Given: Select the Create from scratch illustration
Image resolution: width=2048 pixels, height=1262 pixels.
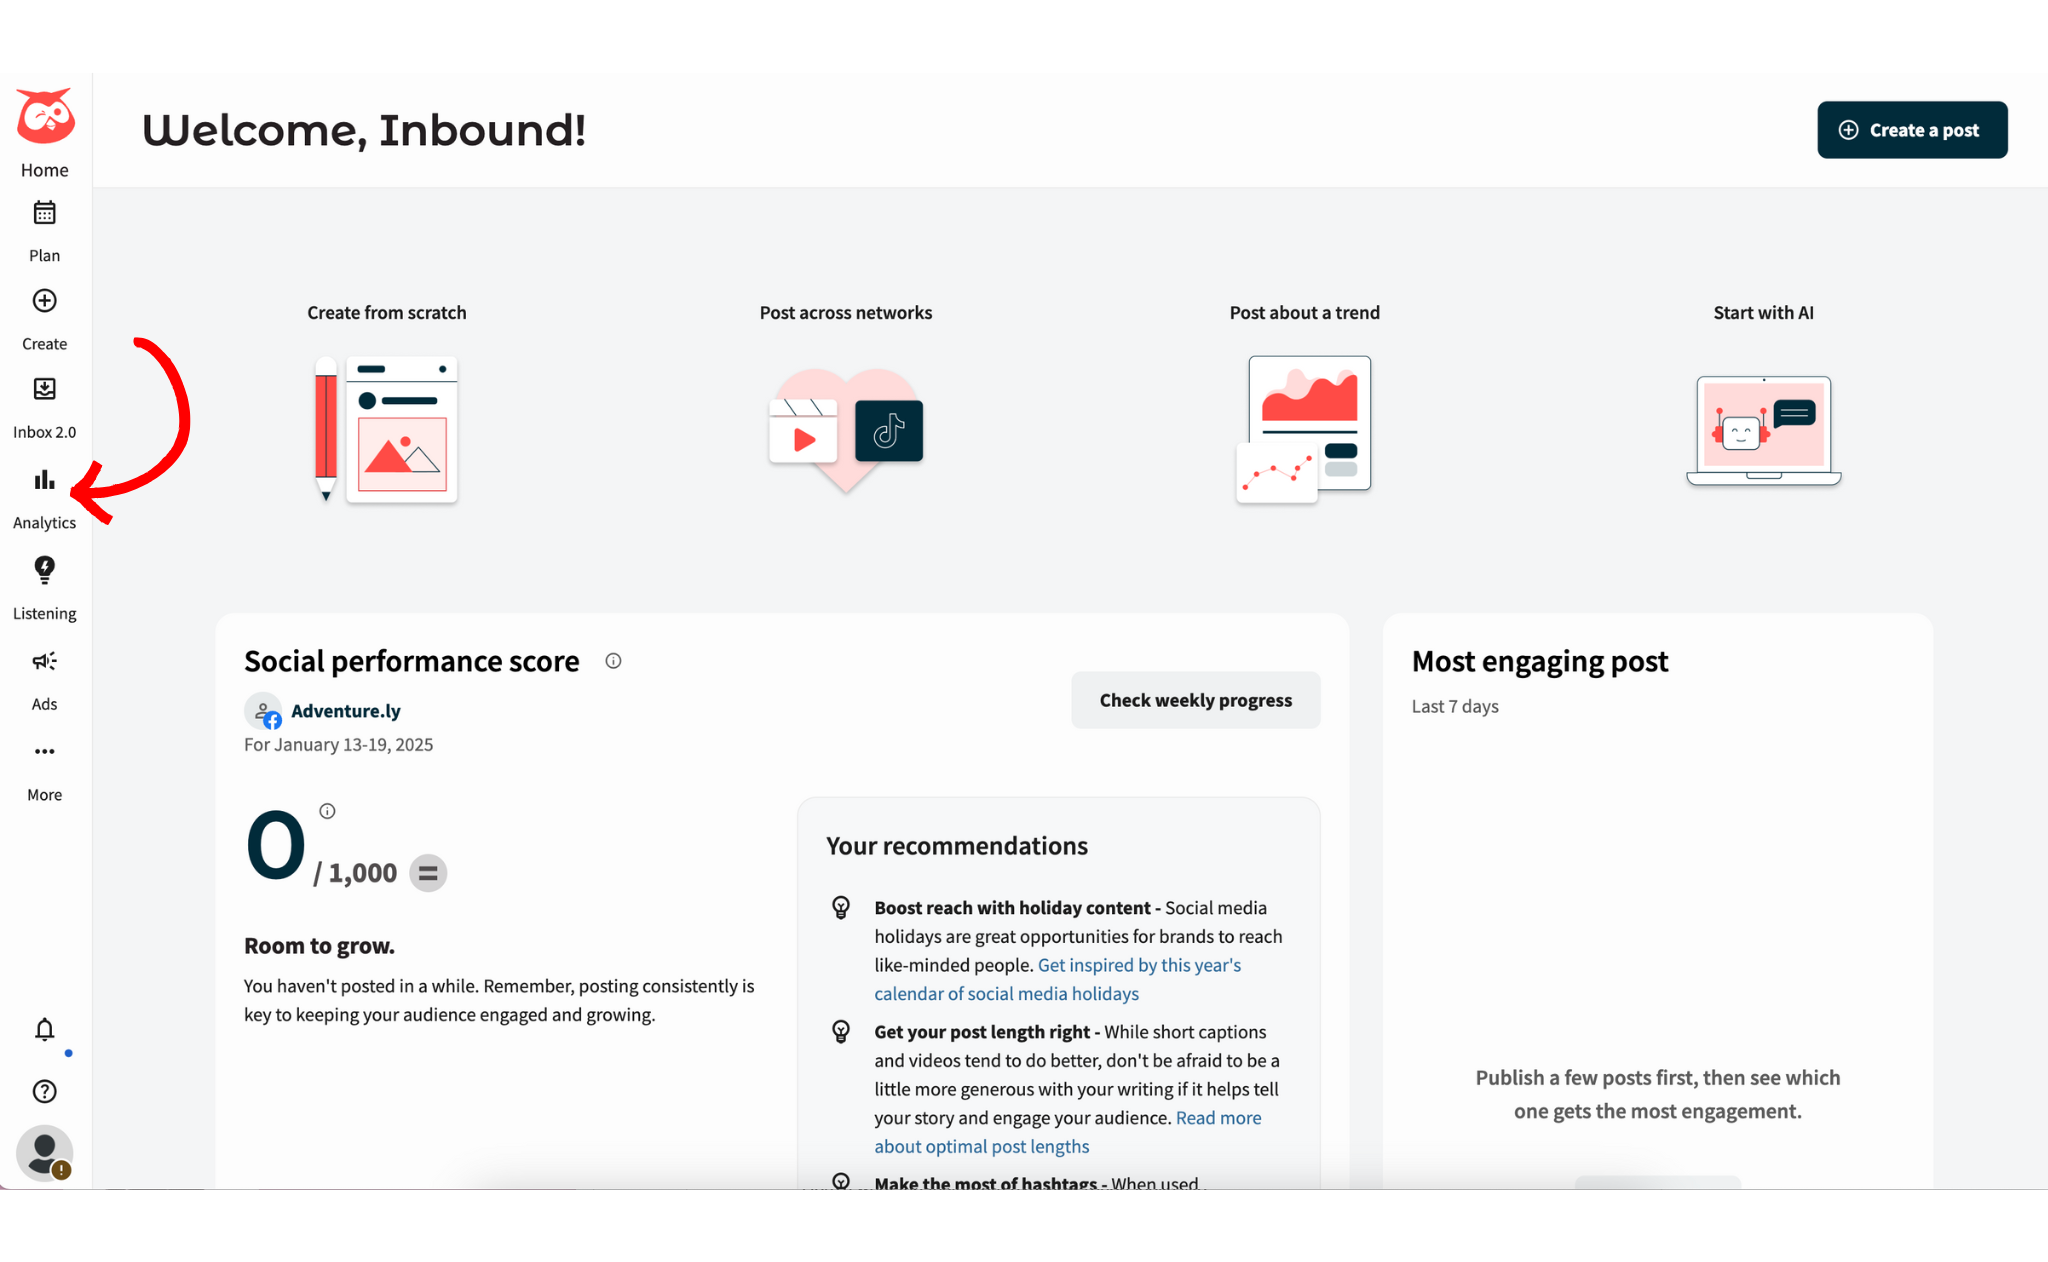Looking at the screenshot, I should point(387,429).
